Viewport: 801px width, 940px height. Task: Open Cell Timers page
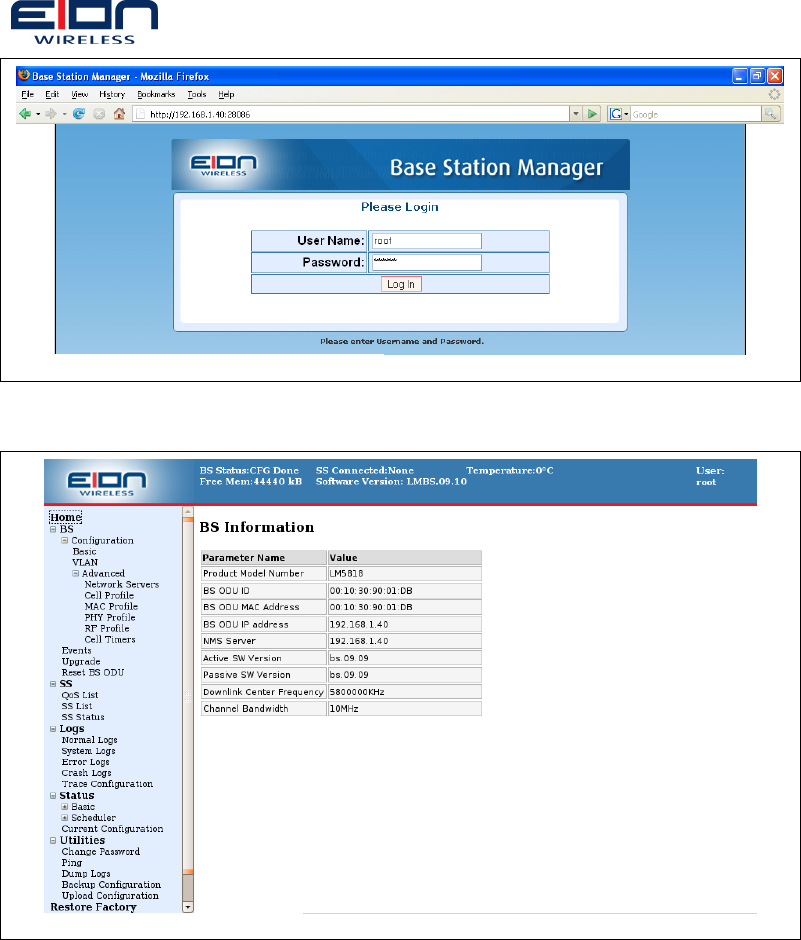(110, 639)
